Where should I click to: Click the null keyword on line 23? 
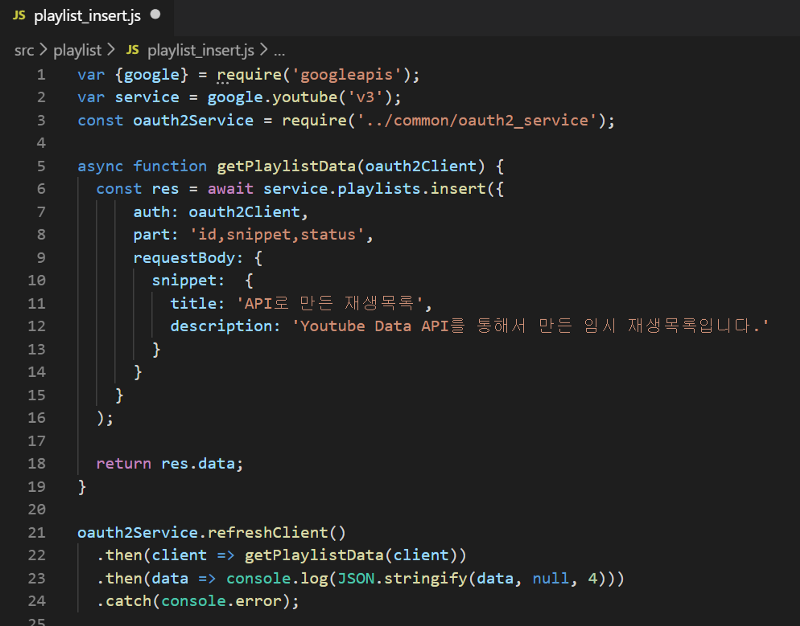(x=551, y=579)
